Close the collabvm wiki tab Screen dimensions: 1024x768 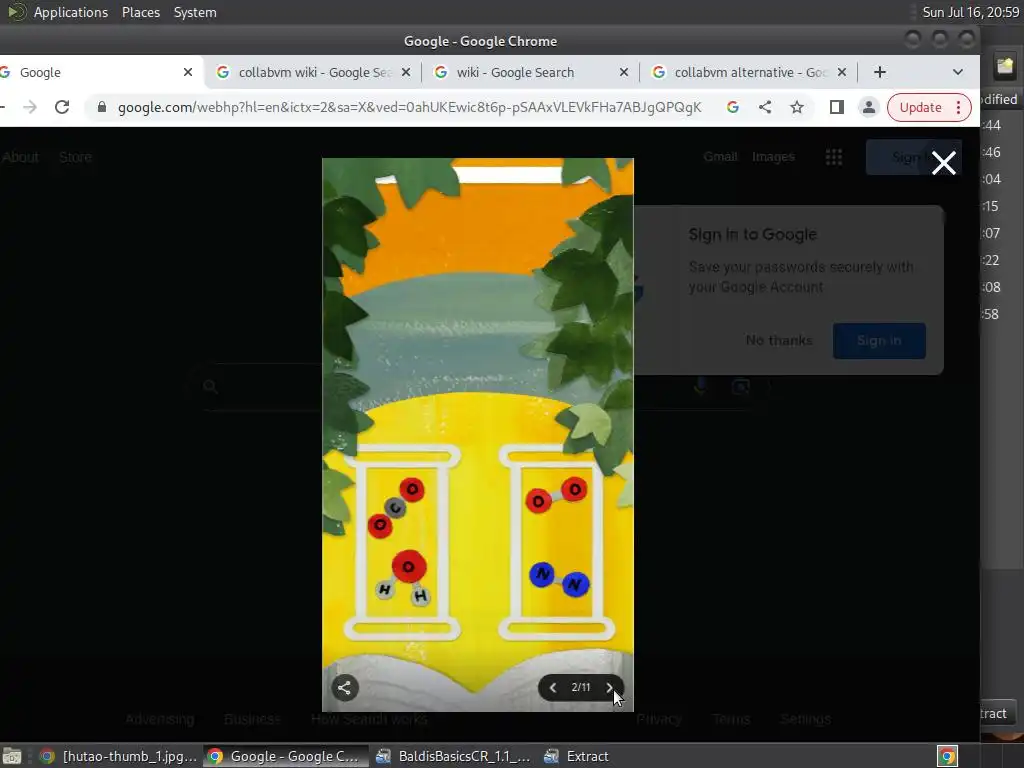pos(406,72)
